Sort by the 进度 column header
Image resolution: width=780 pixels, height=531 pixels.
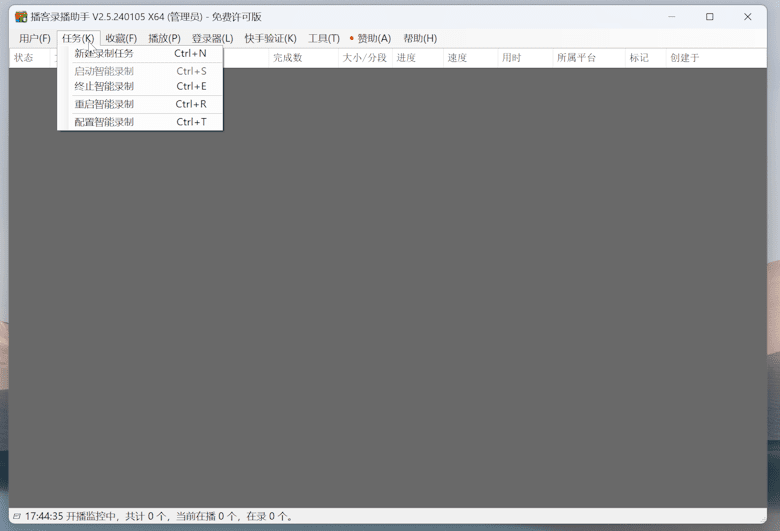click(418, 58)
